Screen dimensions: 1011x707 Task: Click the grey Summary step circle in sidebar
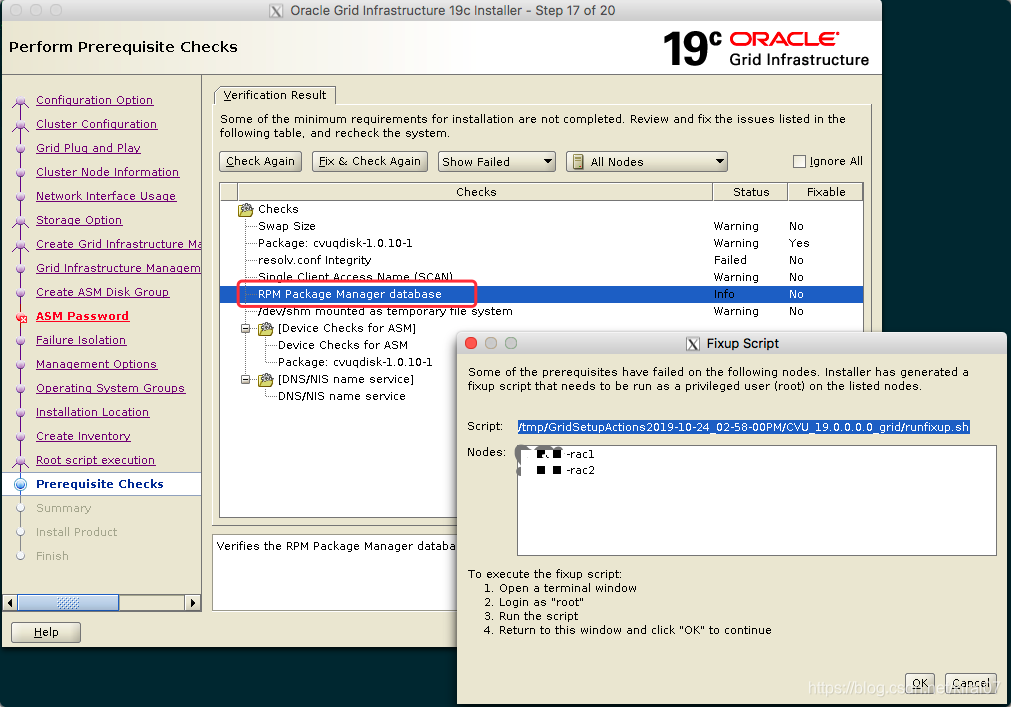22,508
